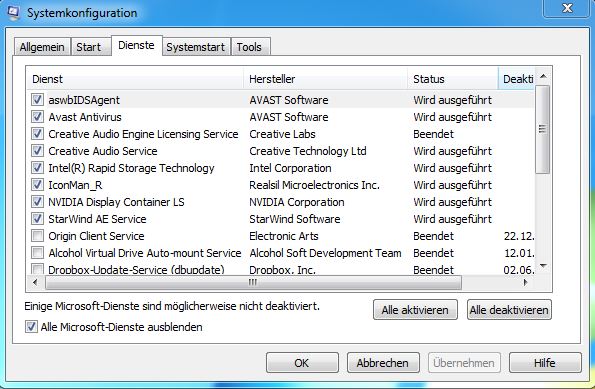
Task: Toggle Alle Microsoft-Dienste ausblenden checkbox
Action: point(31,327)
